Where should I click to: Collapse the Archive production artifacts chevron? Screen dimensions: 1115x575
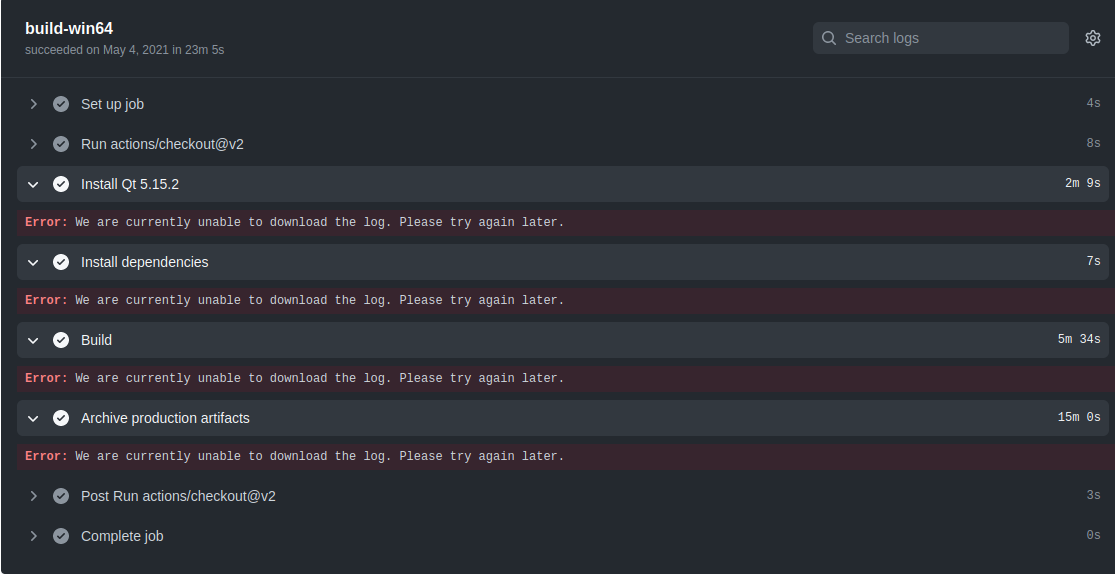[x=33, y=418]
